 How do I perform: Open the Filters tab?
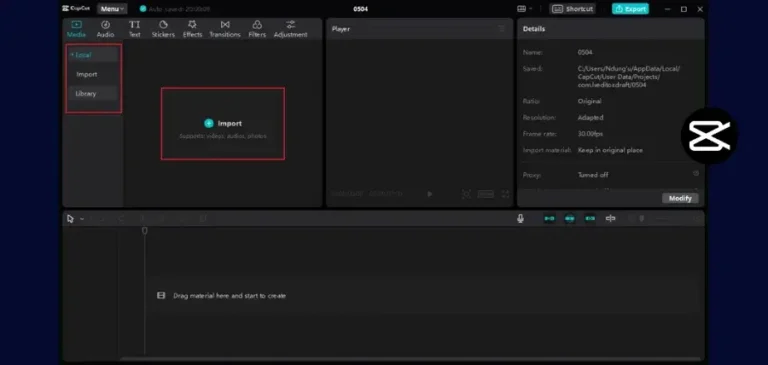click(x=257, y=29)
